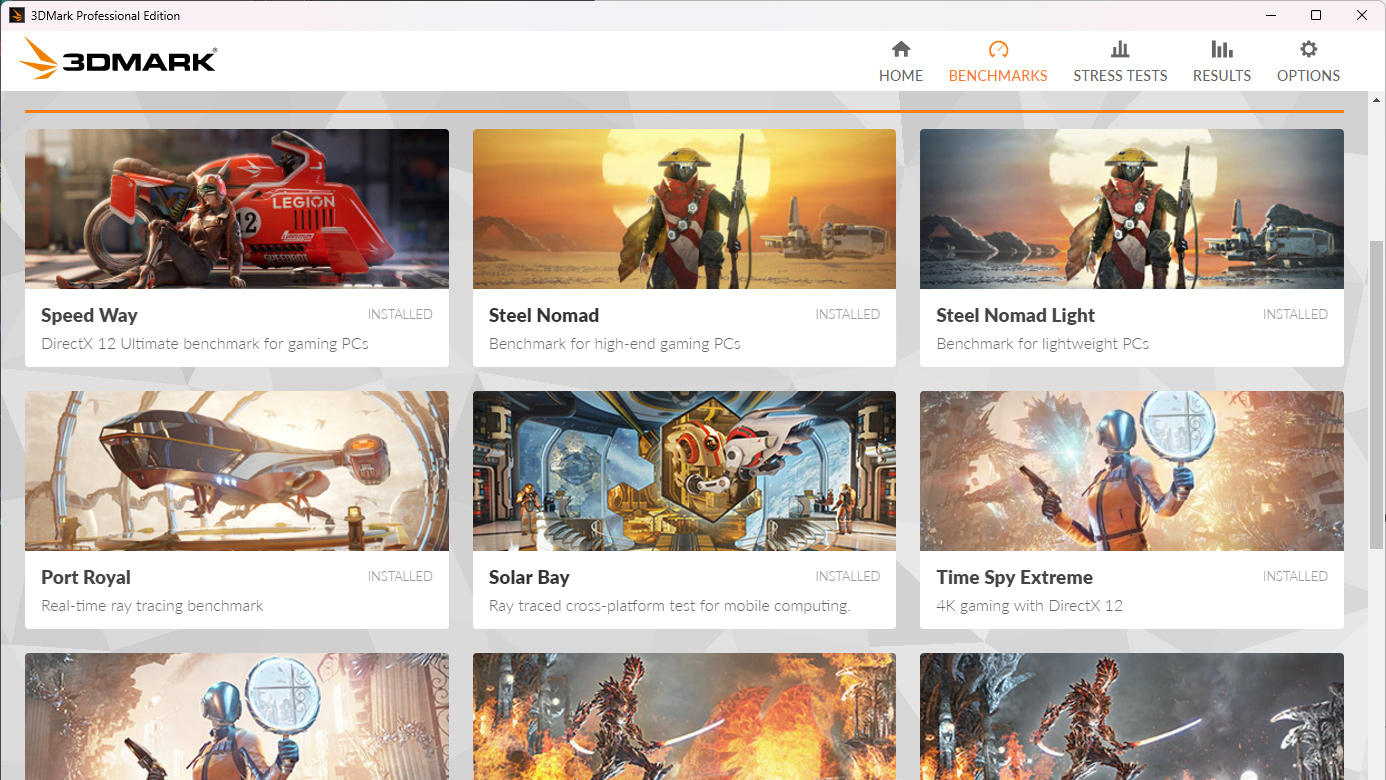Open the OPTIONS tab

pos(1308,75)
